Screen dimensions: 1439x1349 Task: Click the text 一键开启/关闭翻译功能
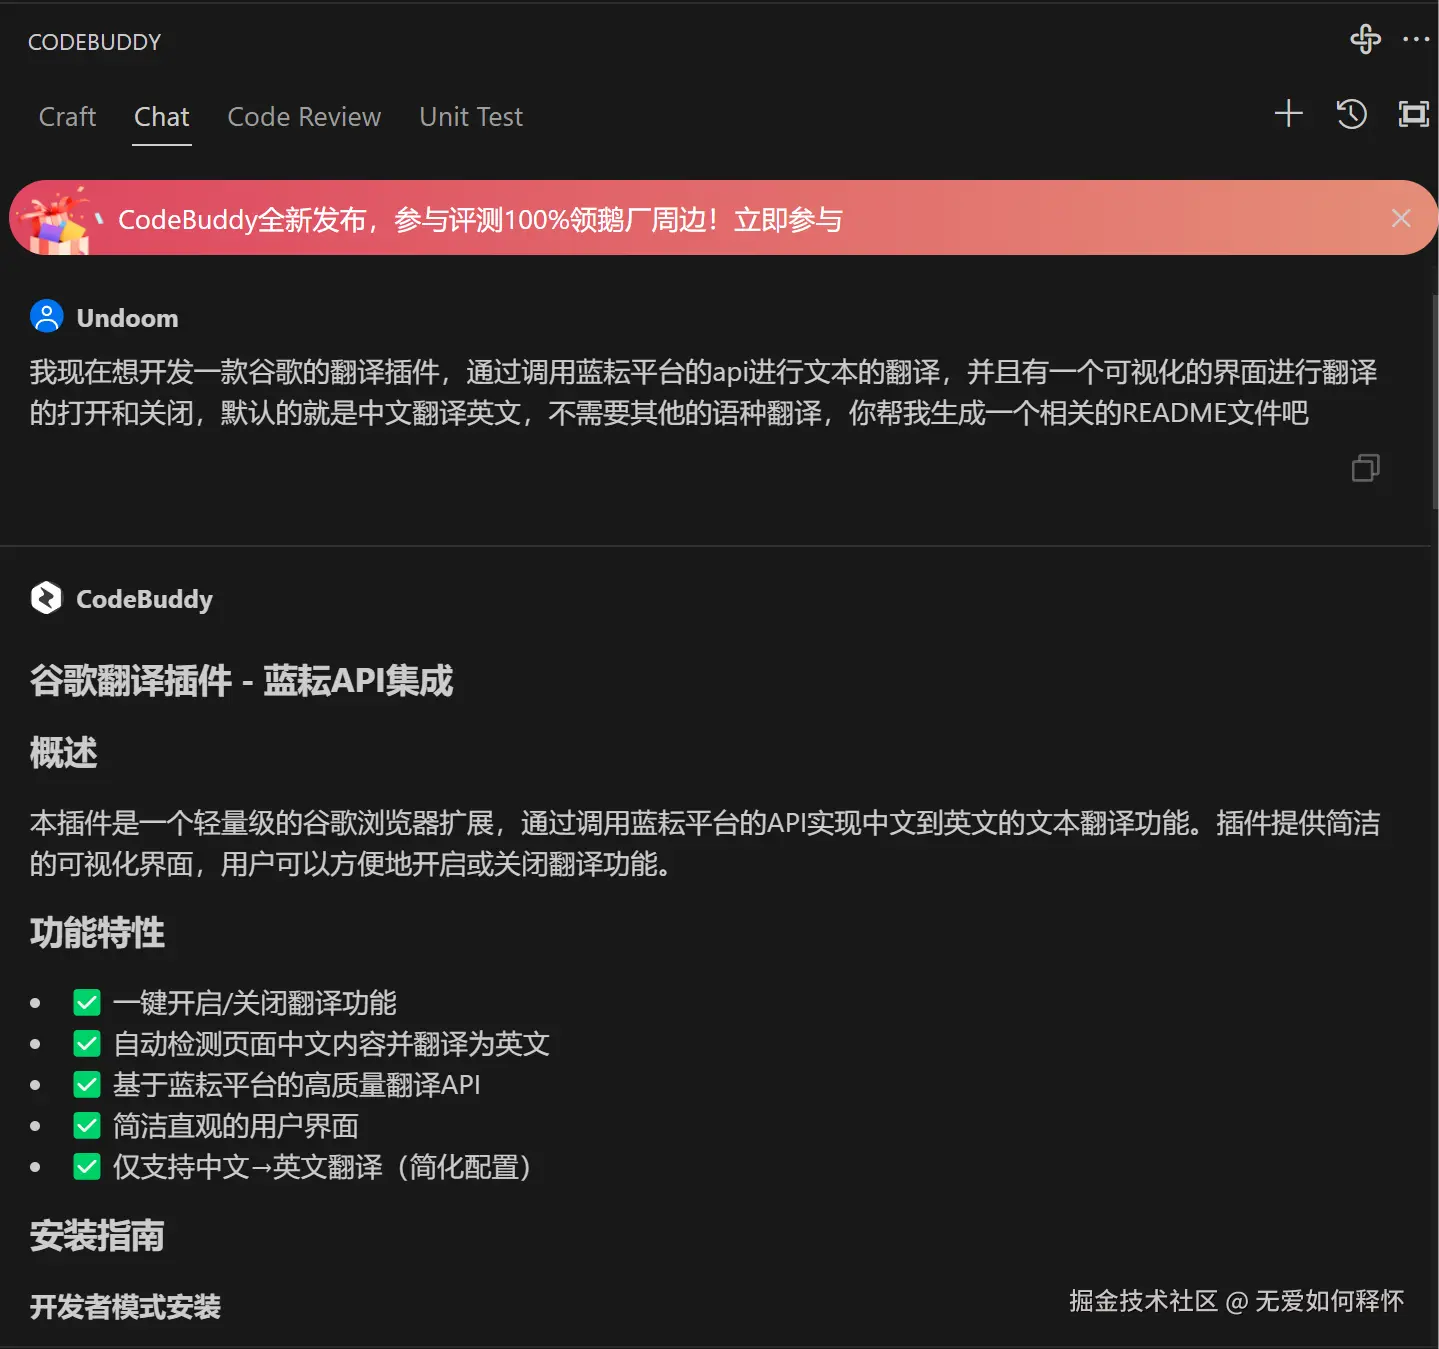254,1002
